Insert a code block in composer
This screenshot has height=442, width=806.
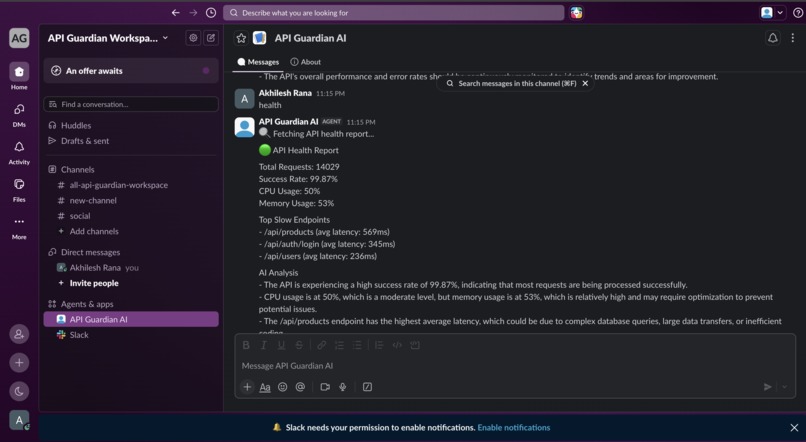coord(415,345)
